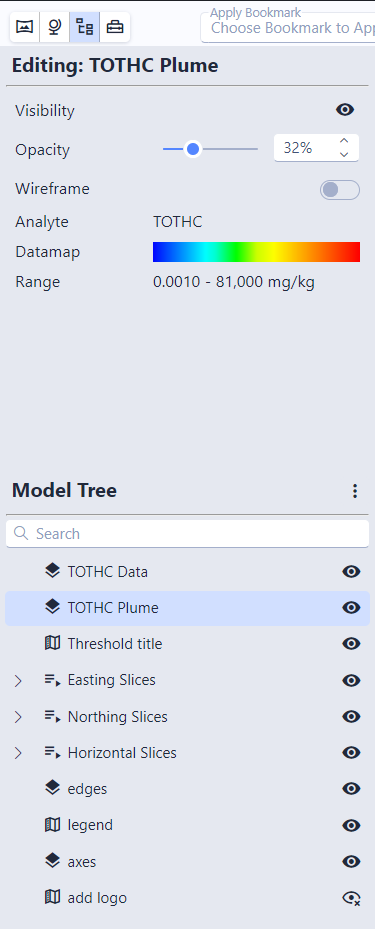This screenshot has width=375, height=929.
Task: Click the Opacity slider handle
Action: 192,149
